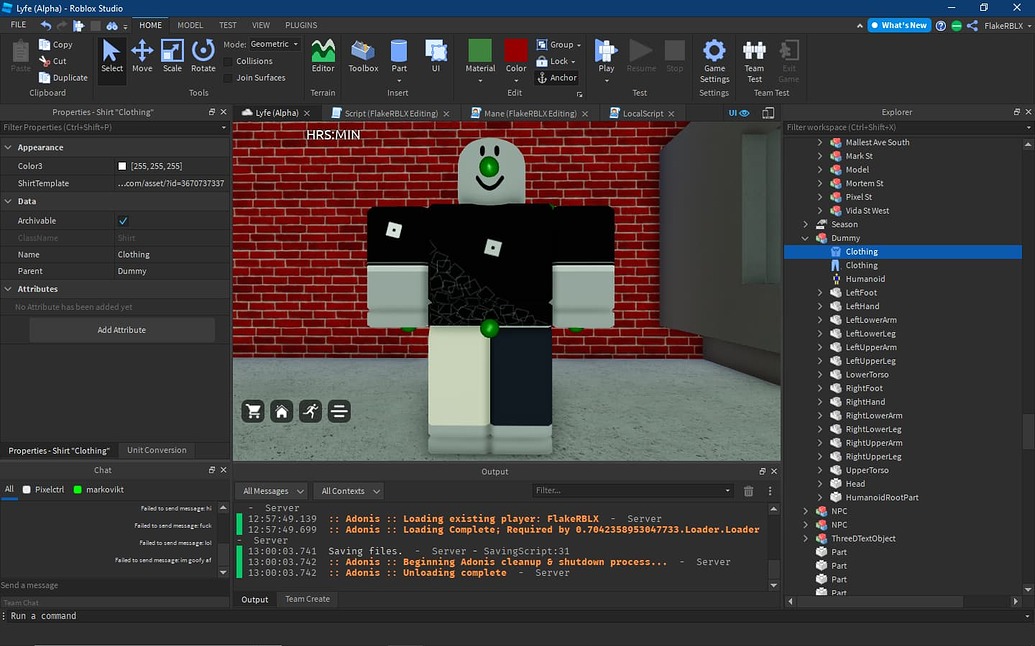This screenshot has height=646, width=1035.
Task: Switch to the MODEL ribbon tab
Action: point(190,25)
